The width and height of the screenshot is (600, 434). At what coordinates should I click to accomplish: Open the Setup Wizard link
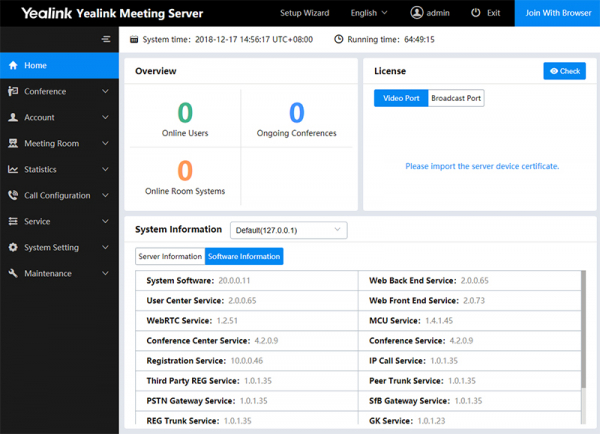coord(303,13)
